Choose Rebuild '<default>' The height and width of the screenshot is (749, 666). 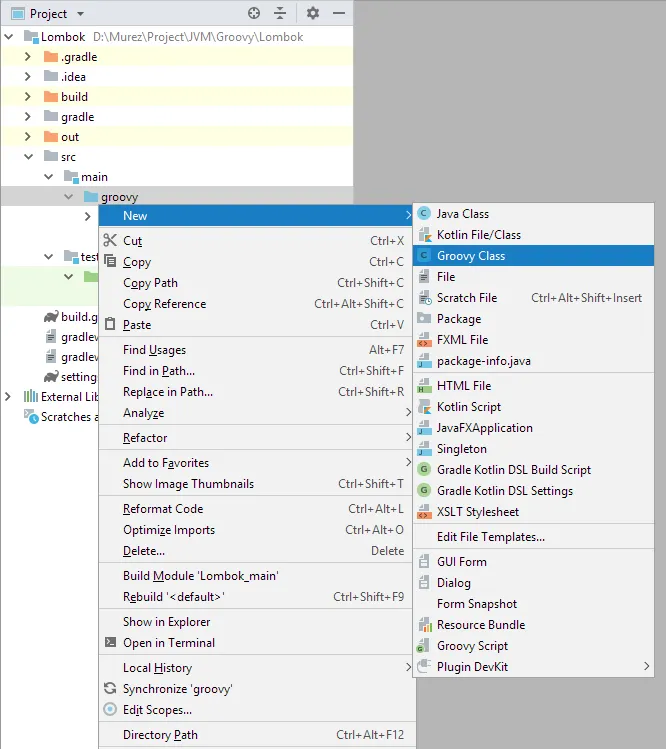(256, 597)
